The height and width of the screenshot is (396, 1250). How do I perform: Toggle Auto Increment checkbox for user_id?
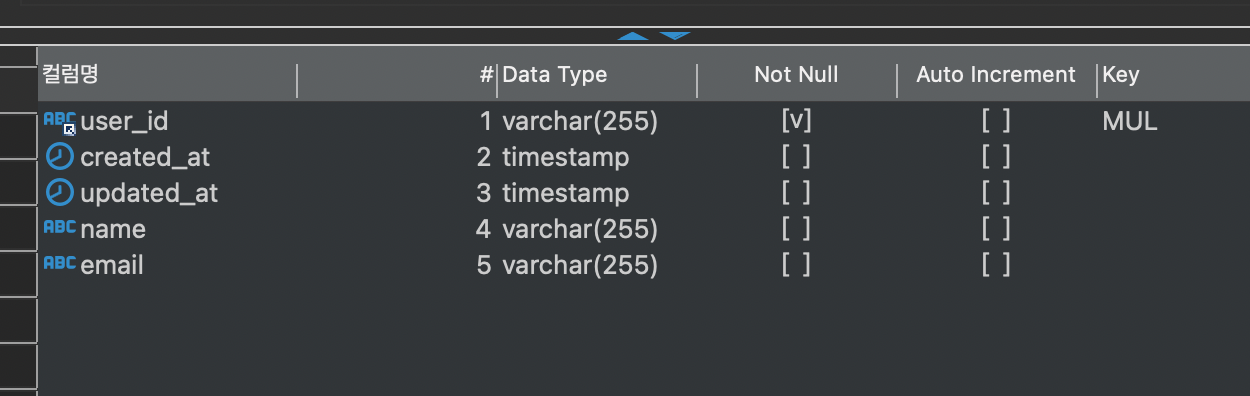point(996,121)
